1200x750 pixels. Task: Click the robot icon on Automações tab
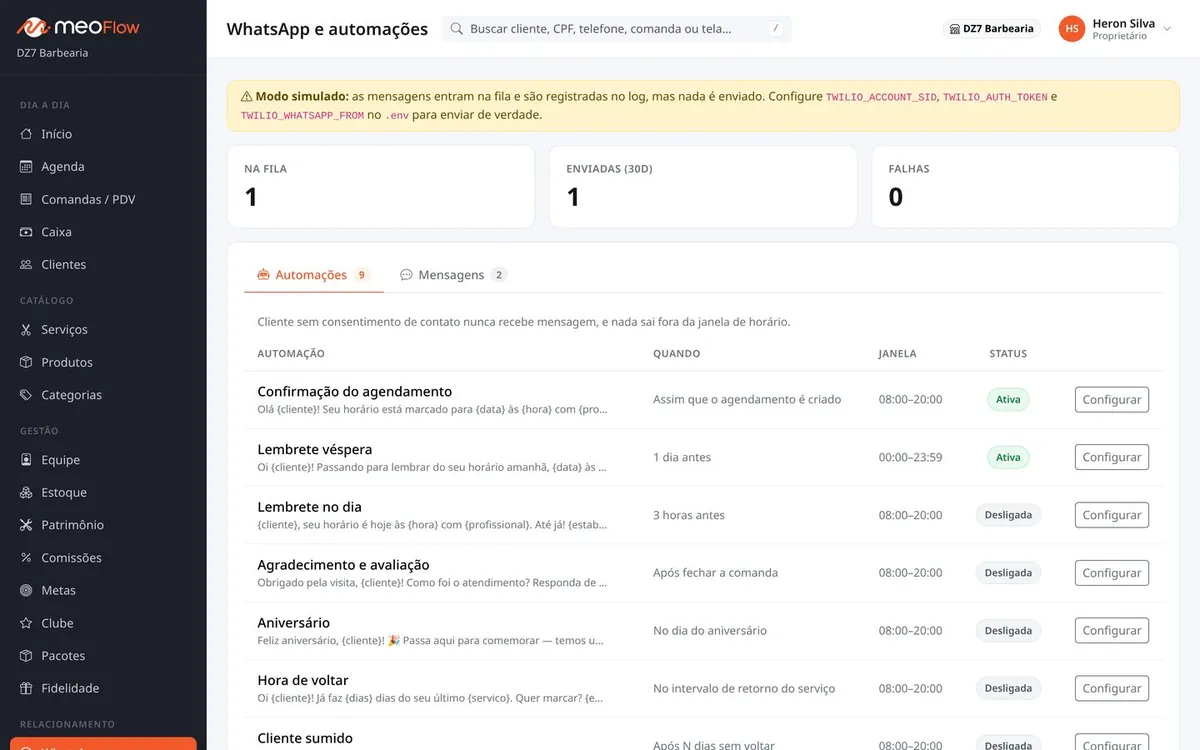[x=264, y=275]
